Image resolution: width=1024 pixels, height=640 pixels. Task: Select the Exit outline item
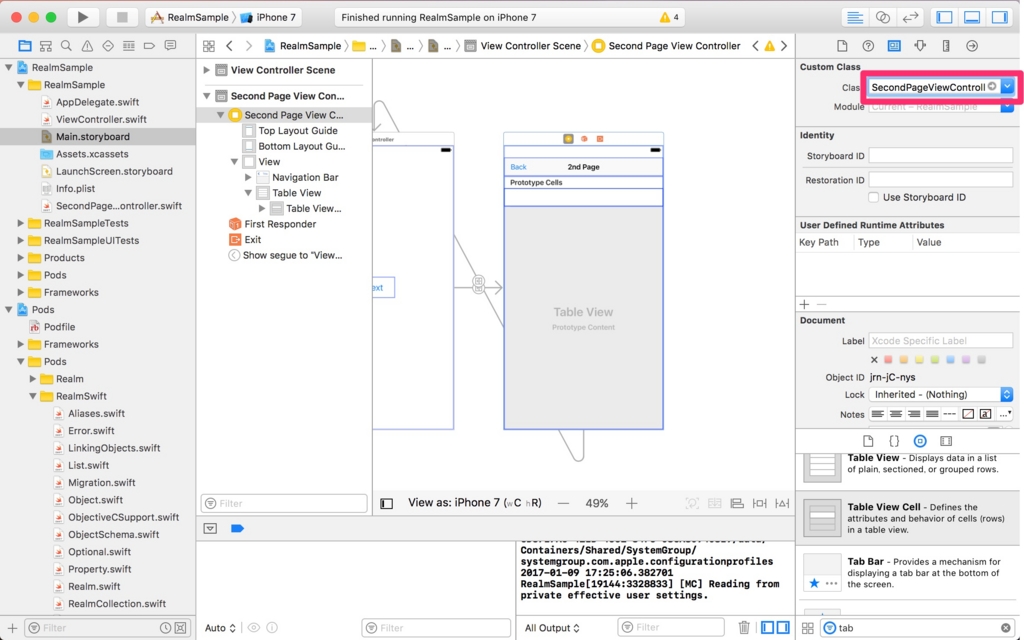[x=245, y=240]
